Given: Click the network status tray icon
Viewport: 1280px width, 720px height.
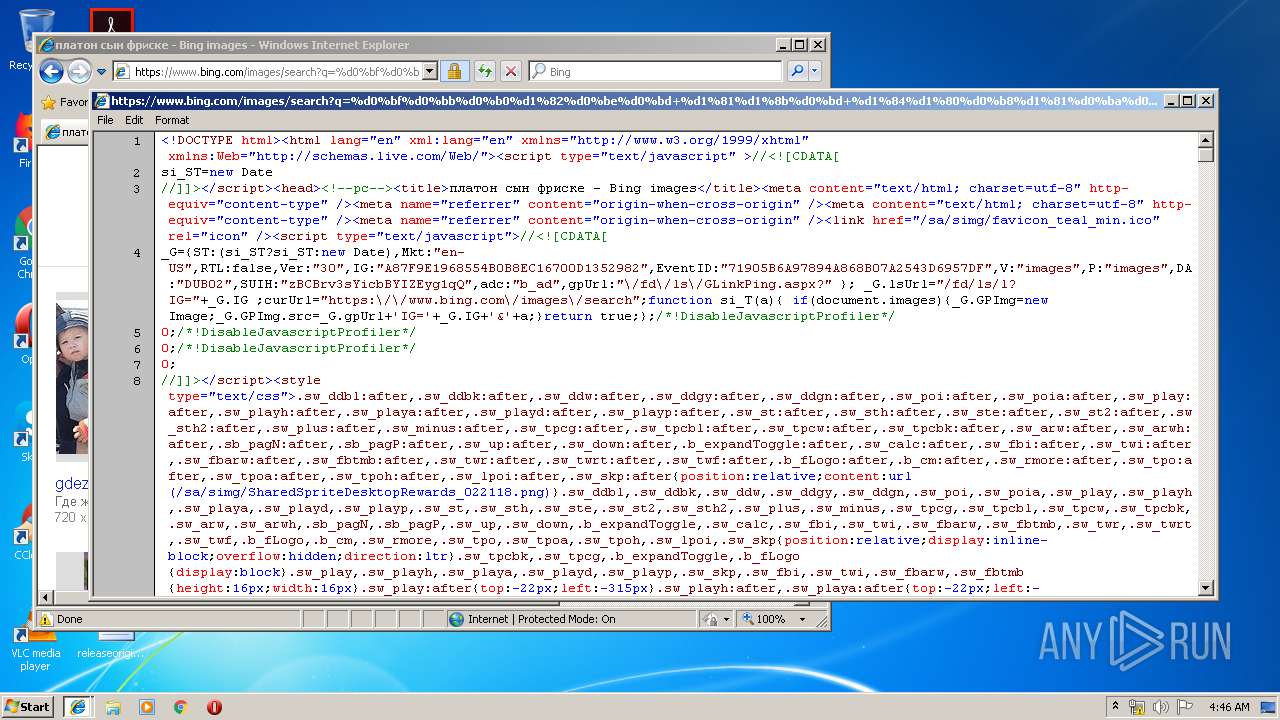Looking at the screenshot, I should click(1138, 706).
